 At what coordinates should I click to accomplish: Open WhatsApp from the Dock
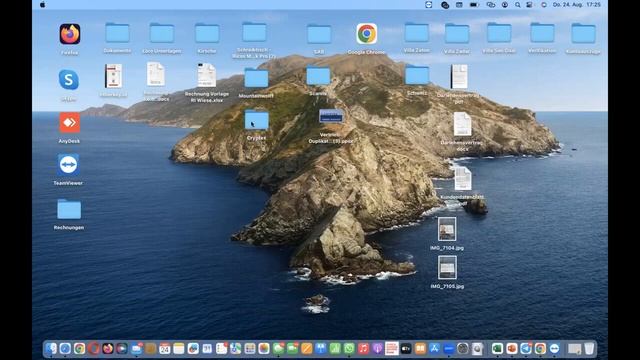(349, 349)
